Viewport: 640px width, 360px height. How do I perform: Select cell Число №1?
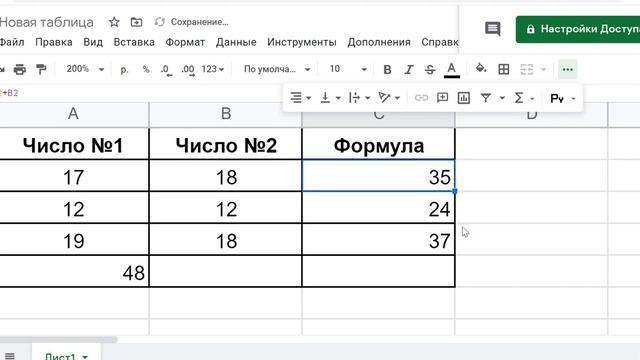pyautogui.click(x=73, y=145)
